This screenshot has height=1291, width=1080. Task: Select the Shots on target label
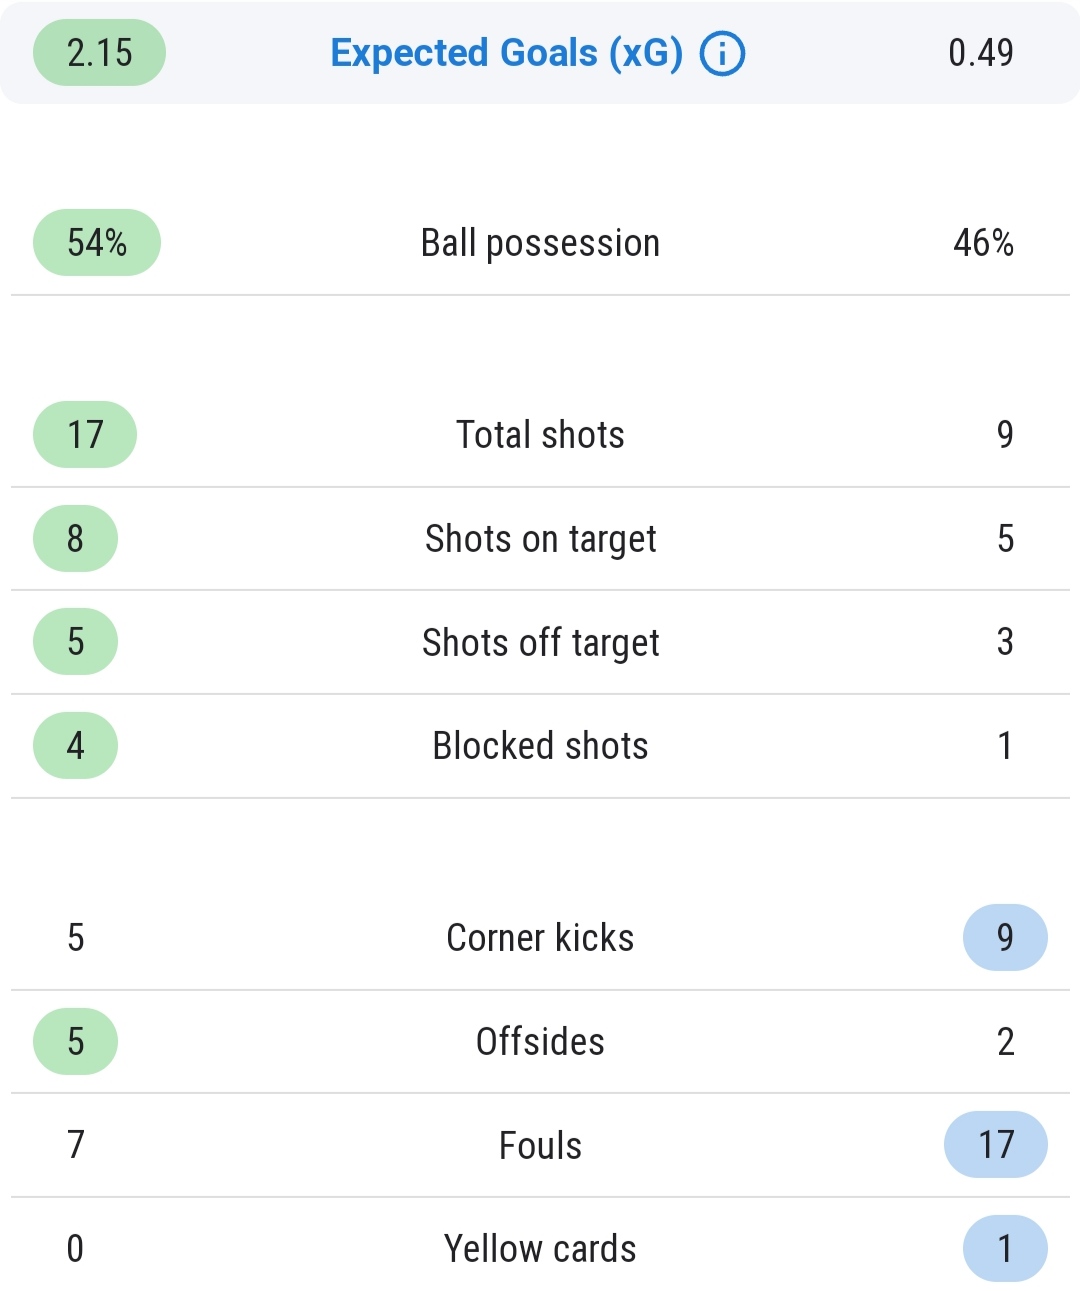(540, 539)
